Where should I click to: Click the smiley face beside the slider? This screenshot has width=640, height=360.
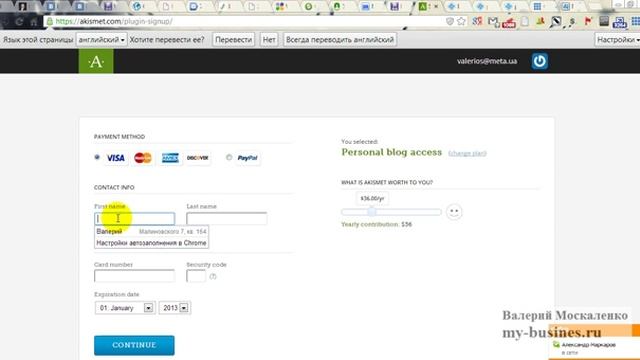click(x=454, y=212)
